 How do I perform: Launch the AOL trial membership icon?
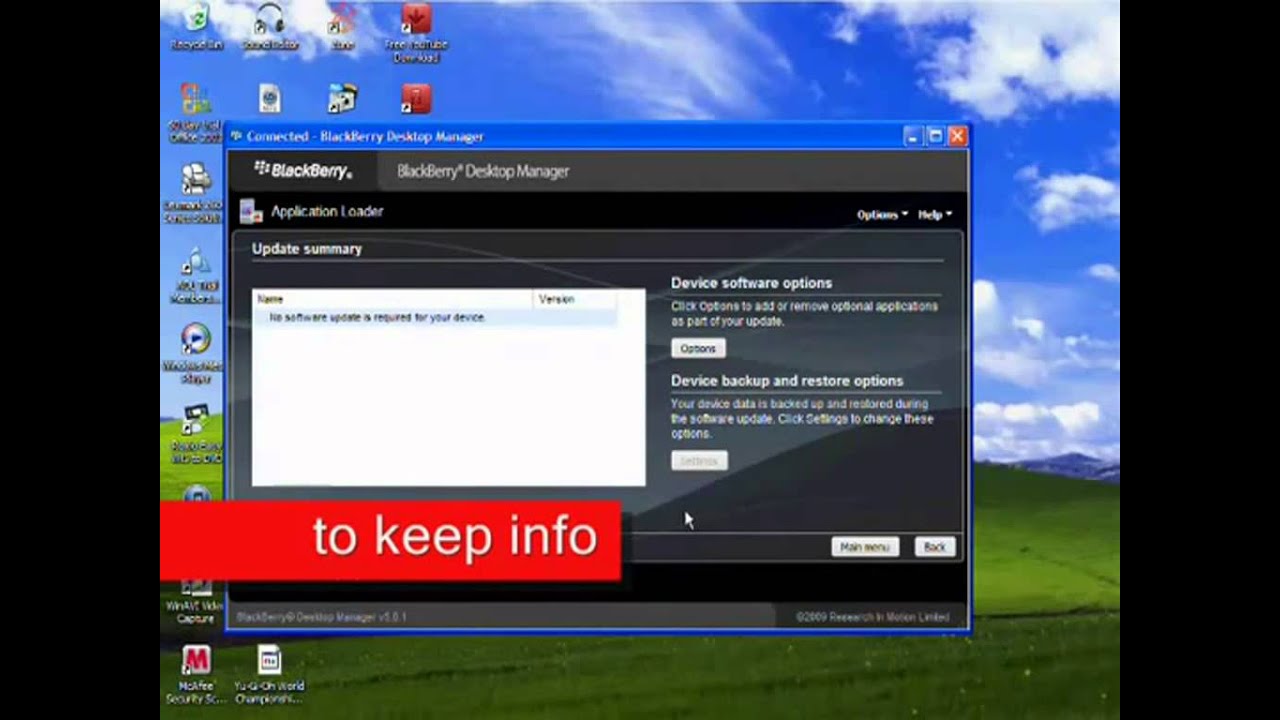[196, 274]
